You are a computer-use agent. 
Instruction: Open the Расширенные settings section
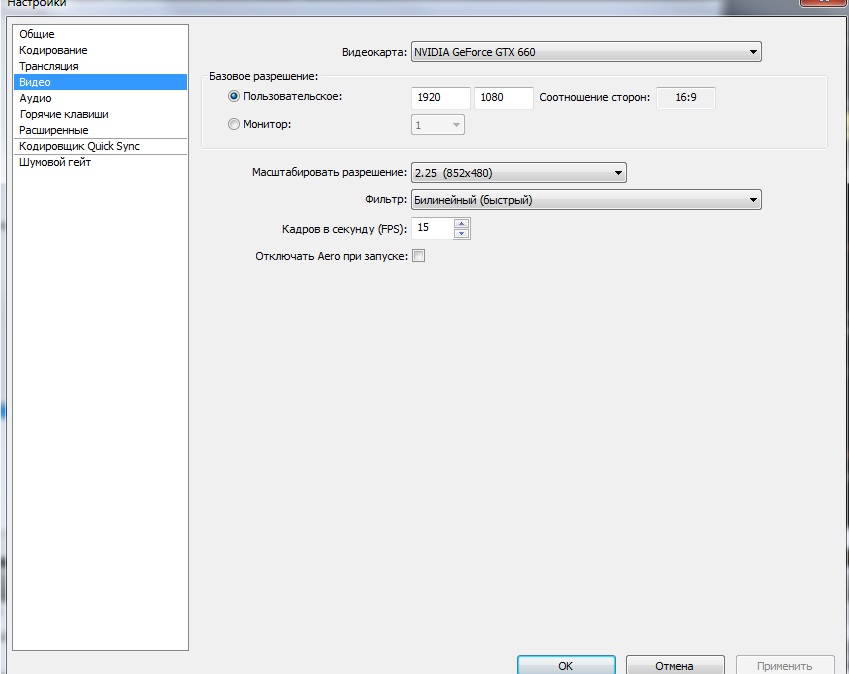pyautogui.click(x=100, y=130)
